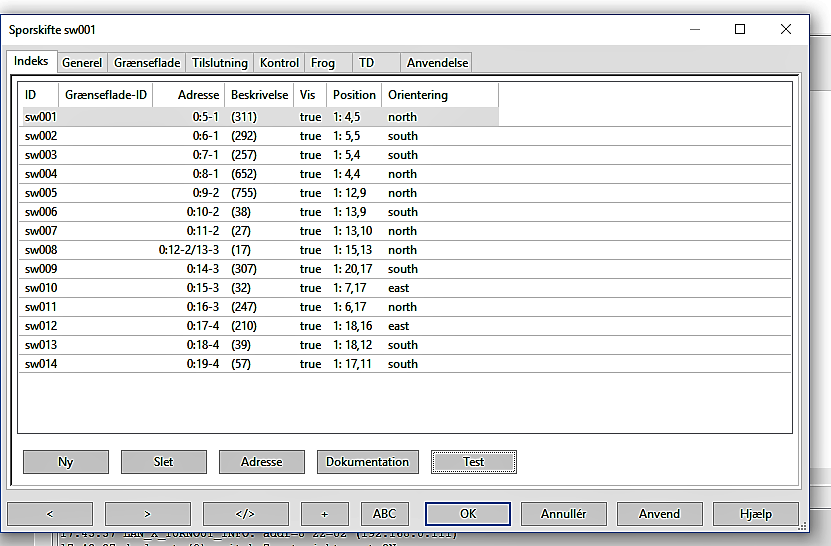Image resolution: width=831 pixels, height=546 pixels.
Task: Sort by the ID column header
Action: [39, 95]
